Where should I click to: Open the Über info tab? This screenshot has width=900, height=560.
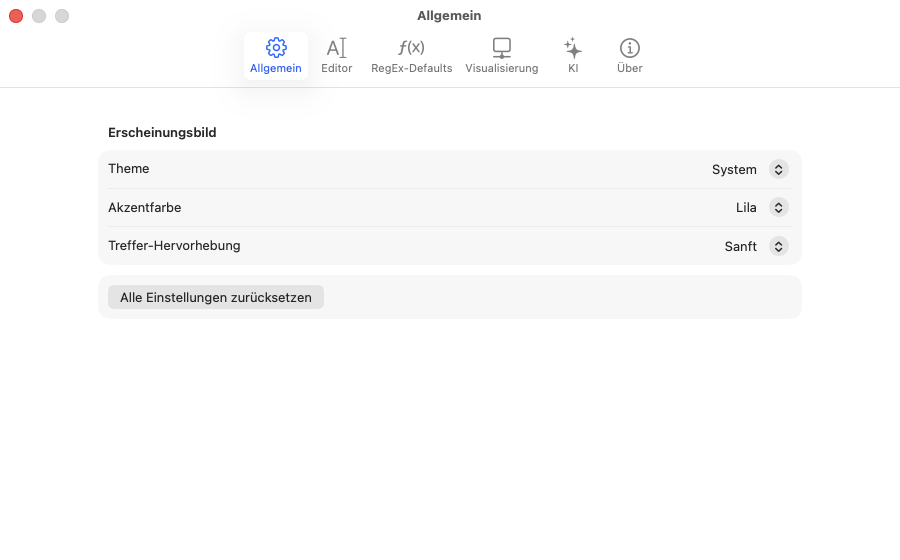coord(630,56)
